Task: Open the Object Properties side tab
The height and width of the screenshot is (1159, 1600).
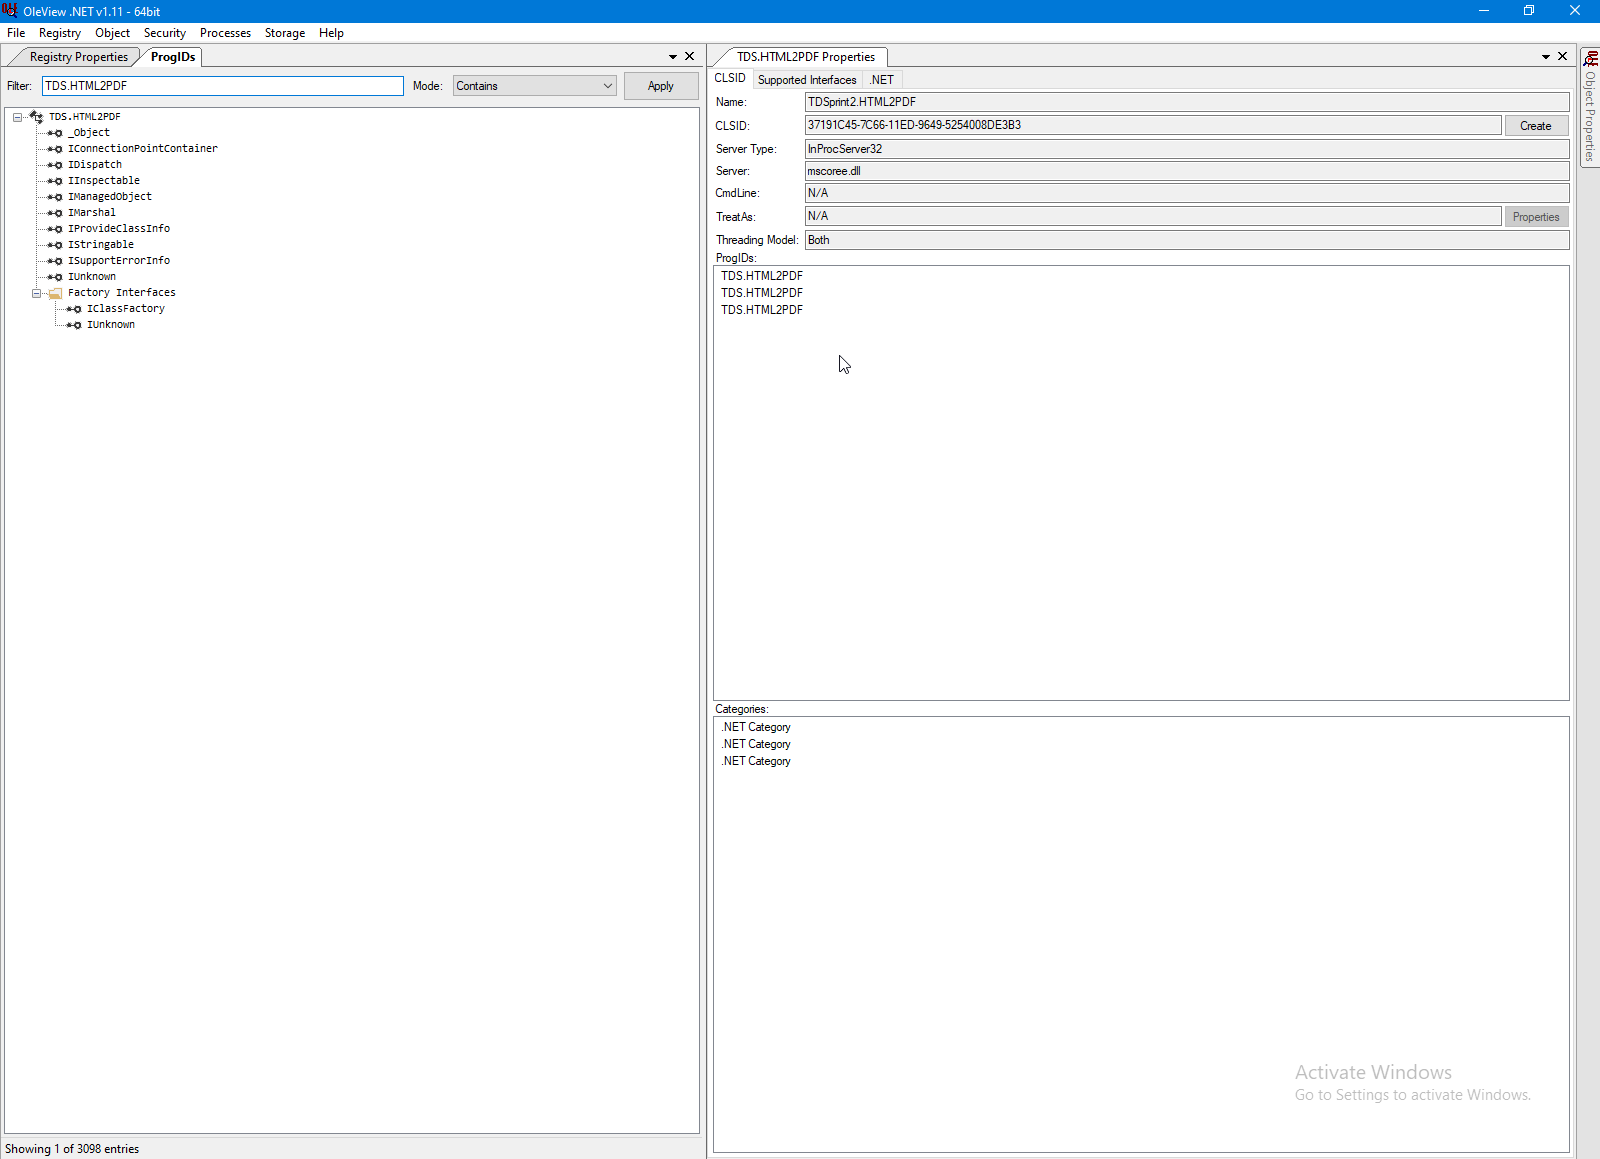Action: point(1590,106)
